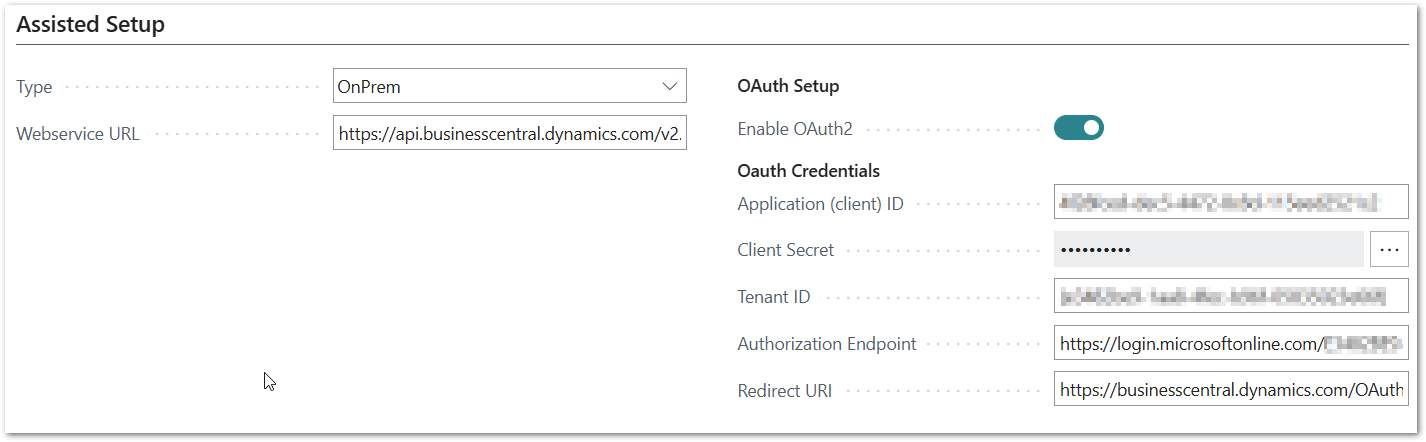Click the Client Secret ellipsis button
This screenshot has width=1426, height=442.
[1388, 249]
